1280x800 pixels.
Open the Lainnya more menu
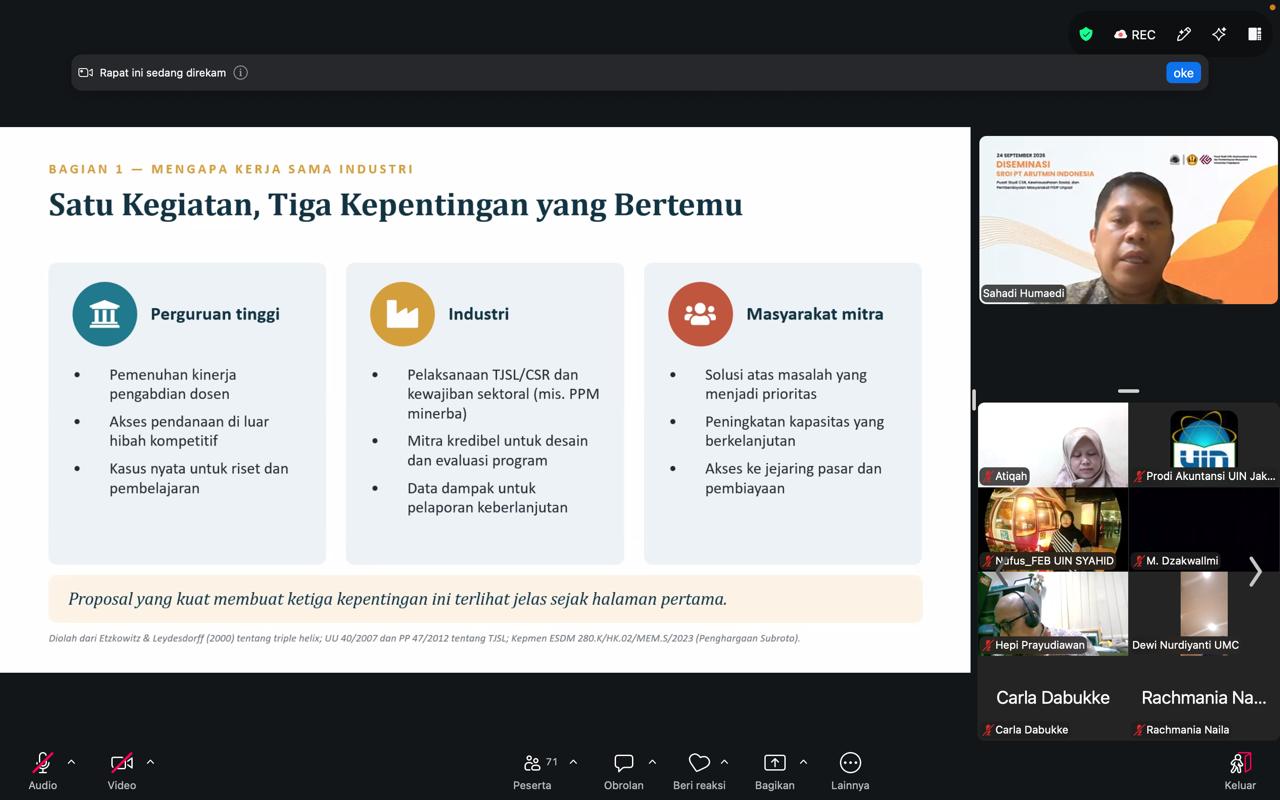point(850,771)
